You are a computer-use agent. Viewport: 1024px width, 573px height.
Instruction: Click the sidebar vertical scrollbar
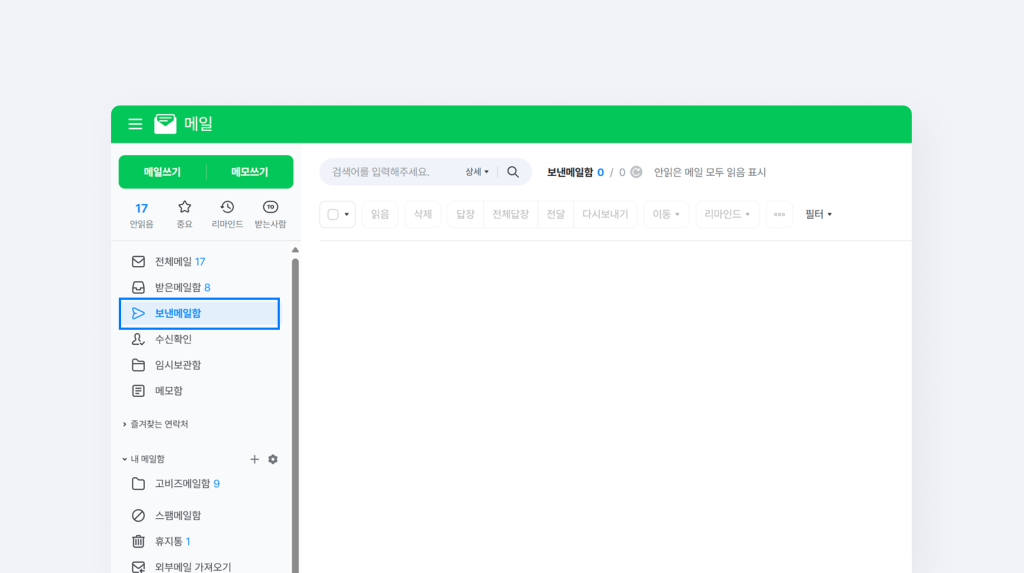pyautogui.click(x=295, y=416)
